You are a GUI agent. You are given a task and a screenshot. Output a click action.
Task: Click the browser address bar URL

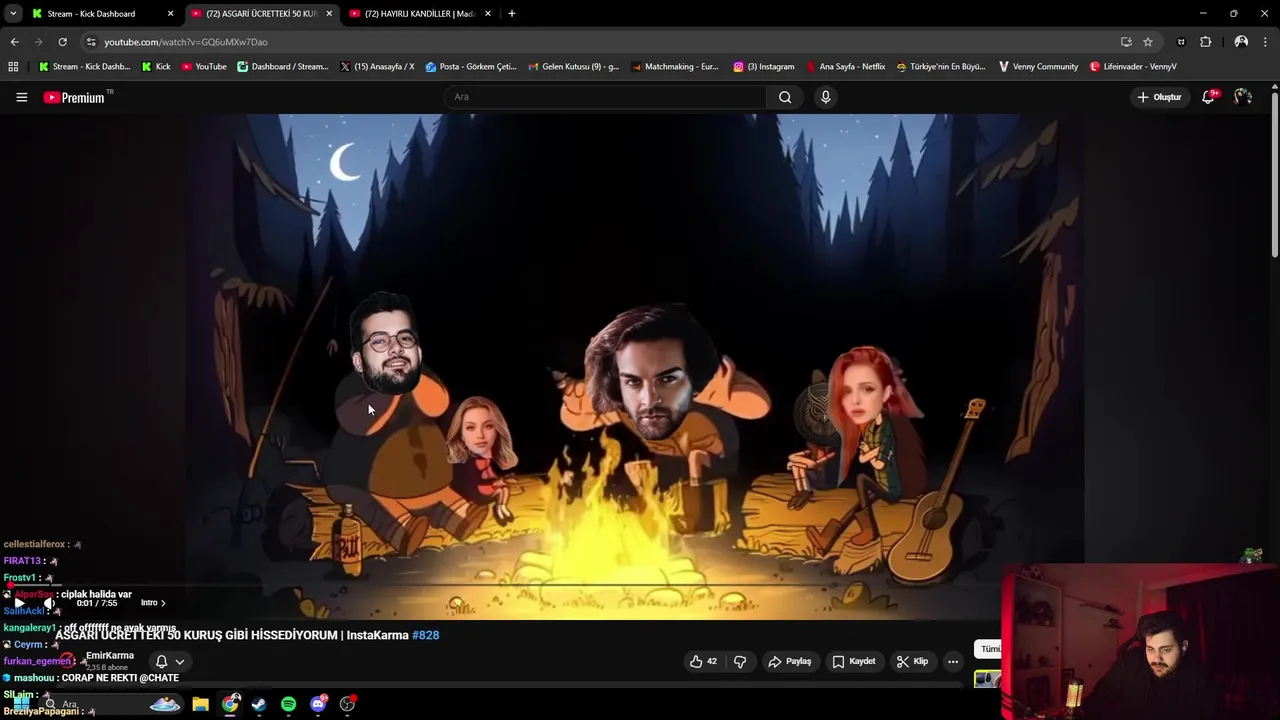(186, 42)
